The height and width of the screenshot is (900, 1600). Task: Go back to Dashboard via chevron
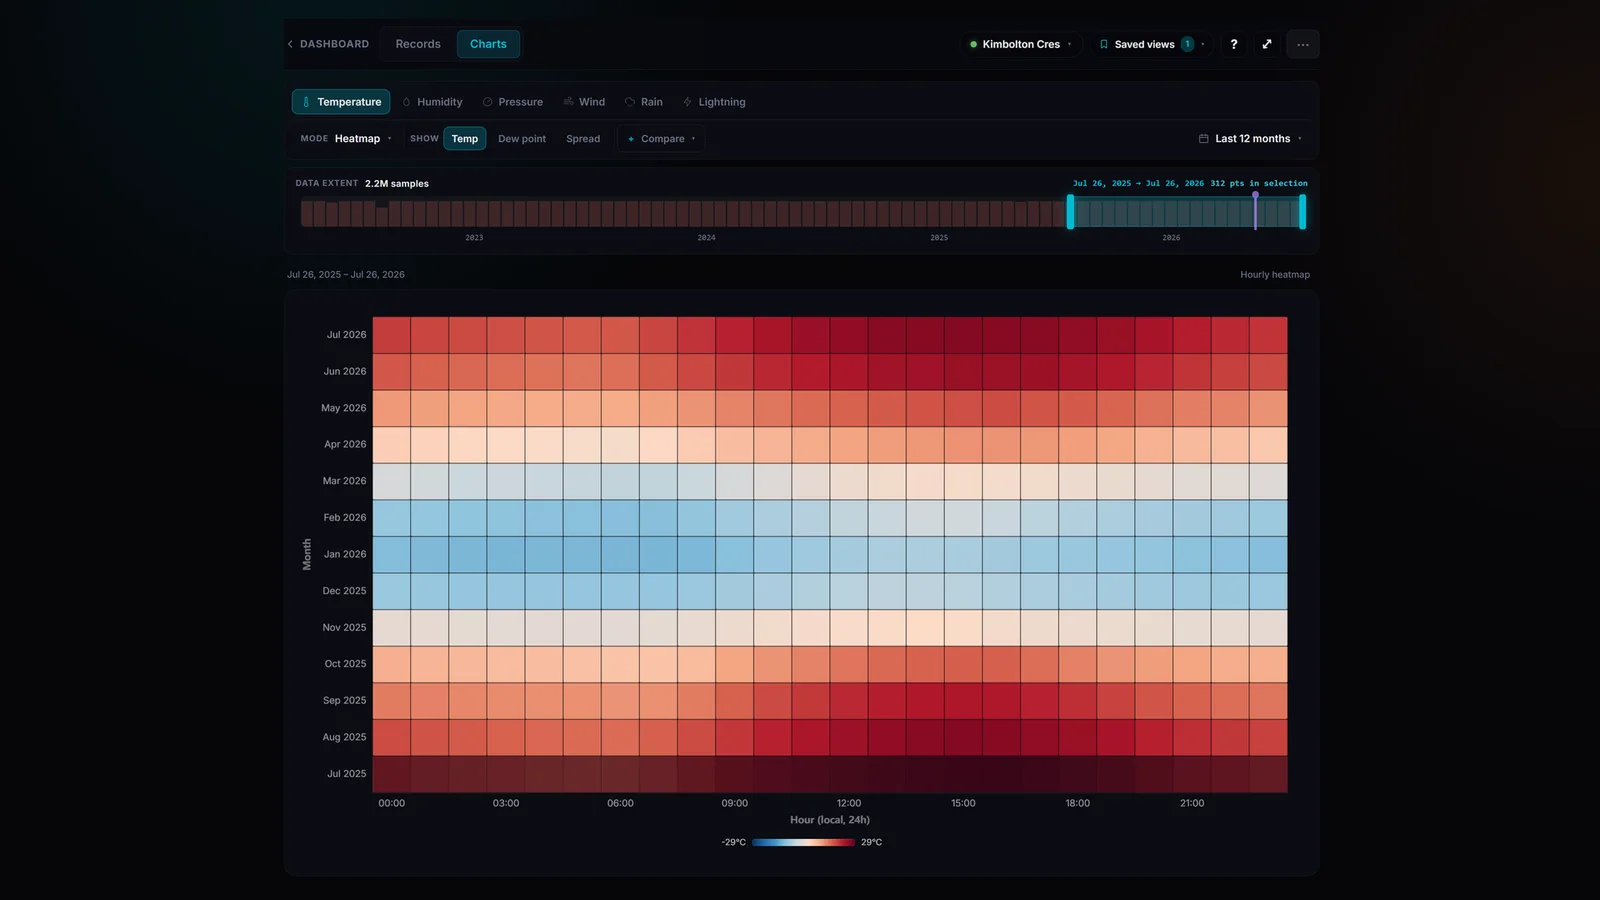290,44
